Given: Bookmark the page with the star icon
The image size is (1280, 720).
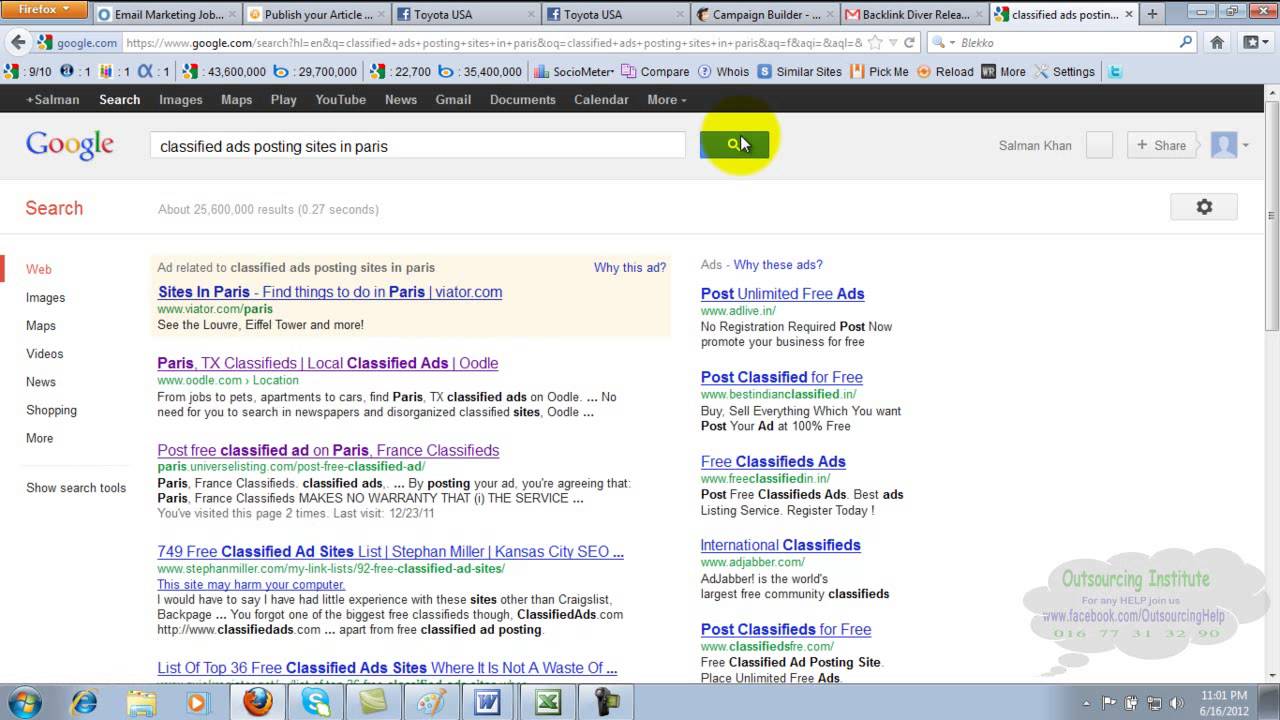Looking at the screenshot, I should pos(875,43).
